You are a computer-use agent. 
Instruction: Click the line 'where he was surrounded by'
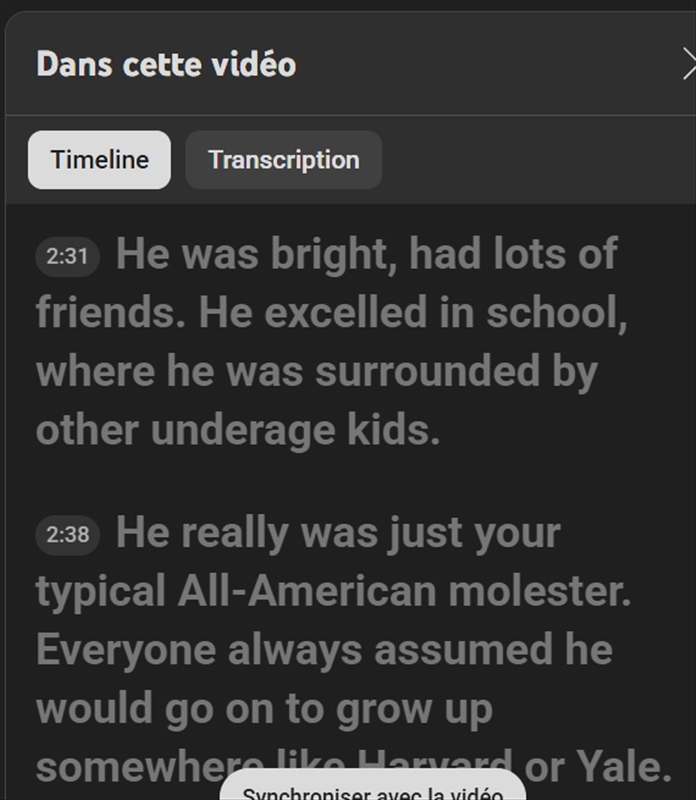click(316, 372)
